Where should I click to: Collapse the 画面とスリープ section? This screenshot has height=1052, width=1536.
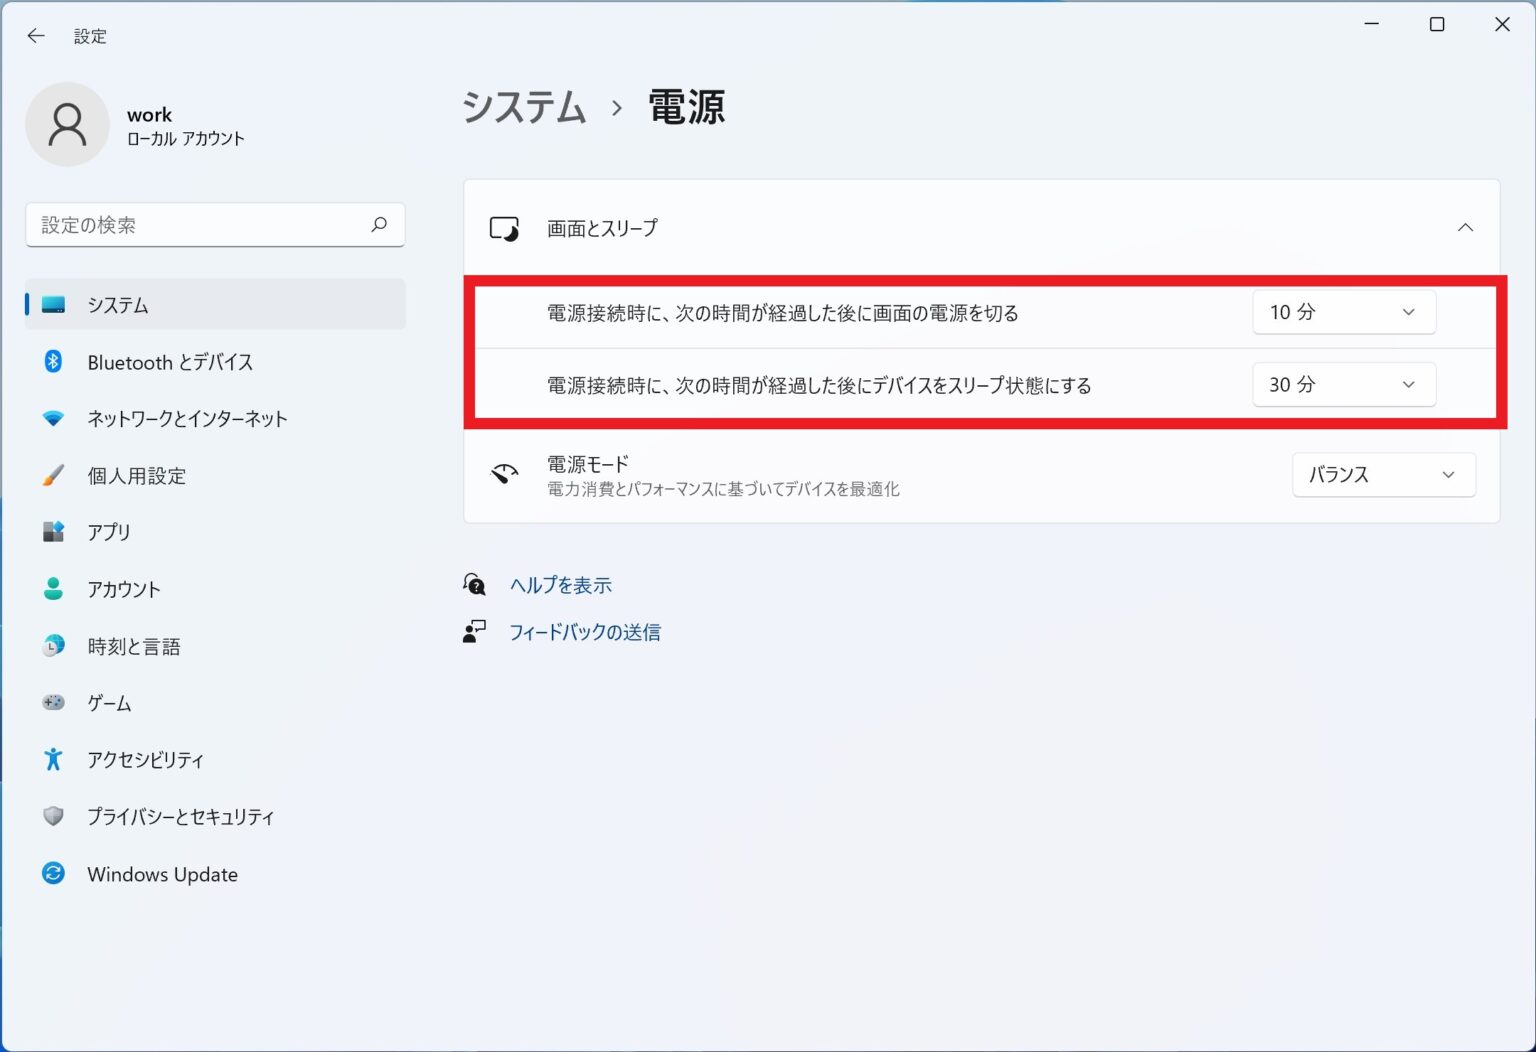point(1465,228)
